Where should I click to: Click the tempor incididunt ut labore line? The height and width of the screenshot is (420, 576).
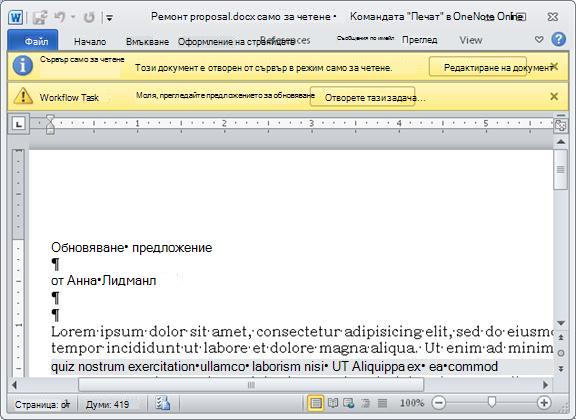[x=302, y=348]
